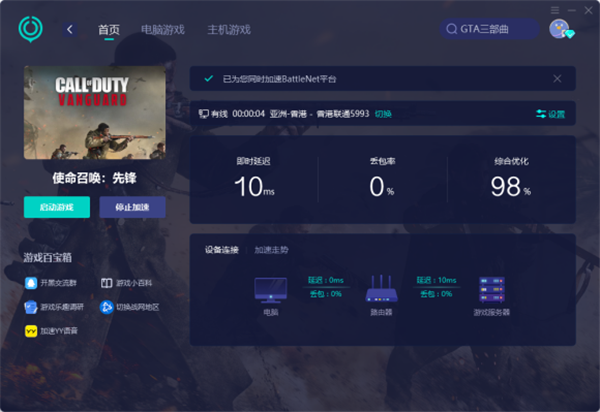Open 开黑交流群 tool

point(51,283)
